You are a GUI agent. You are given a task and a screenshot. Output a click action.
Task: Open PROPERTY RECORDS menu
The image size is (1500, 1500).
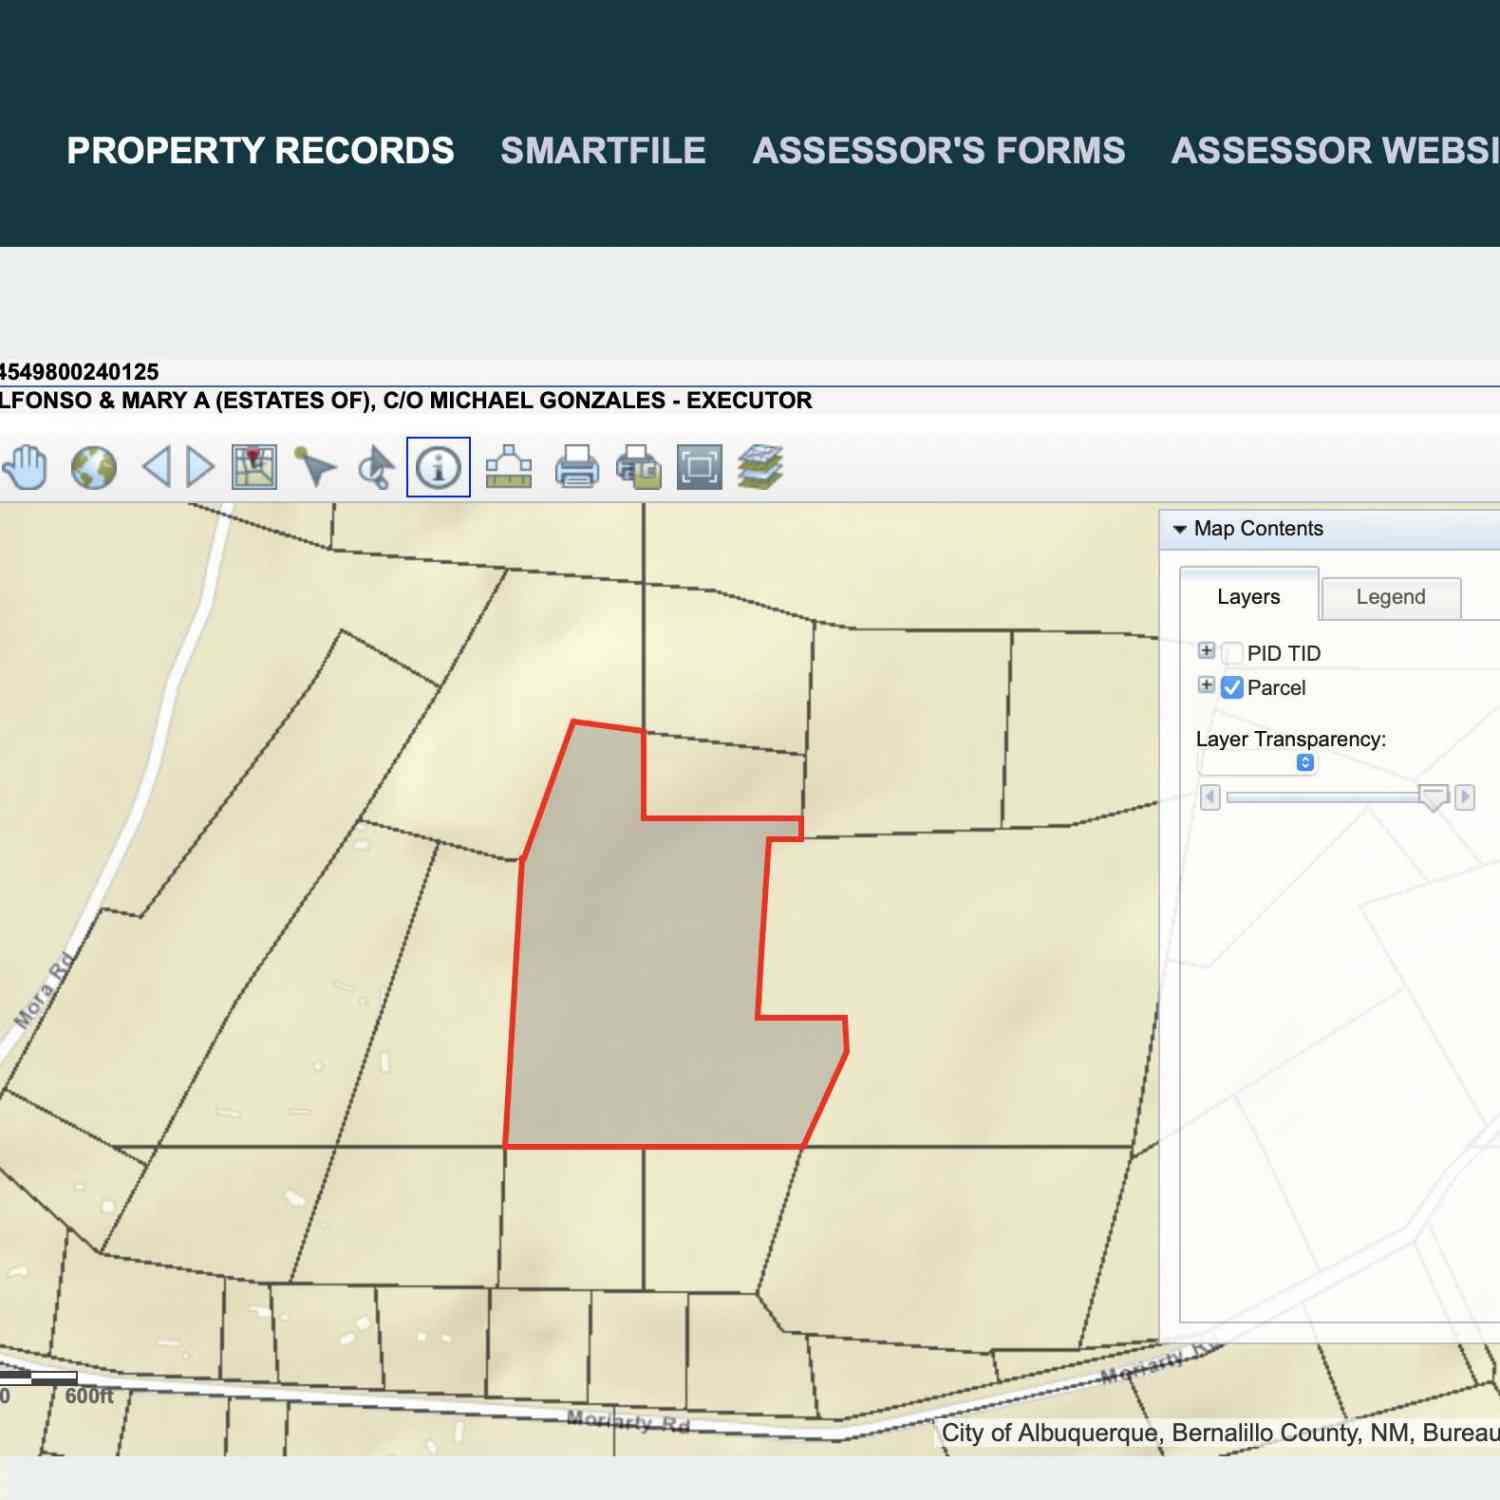coord(260,151)
